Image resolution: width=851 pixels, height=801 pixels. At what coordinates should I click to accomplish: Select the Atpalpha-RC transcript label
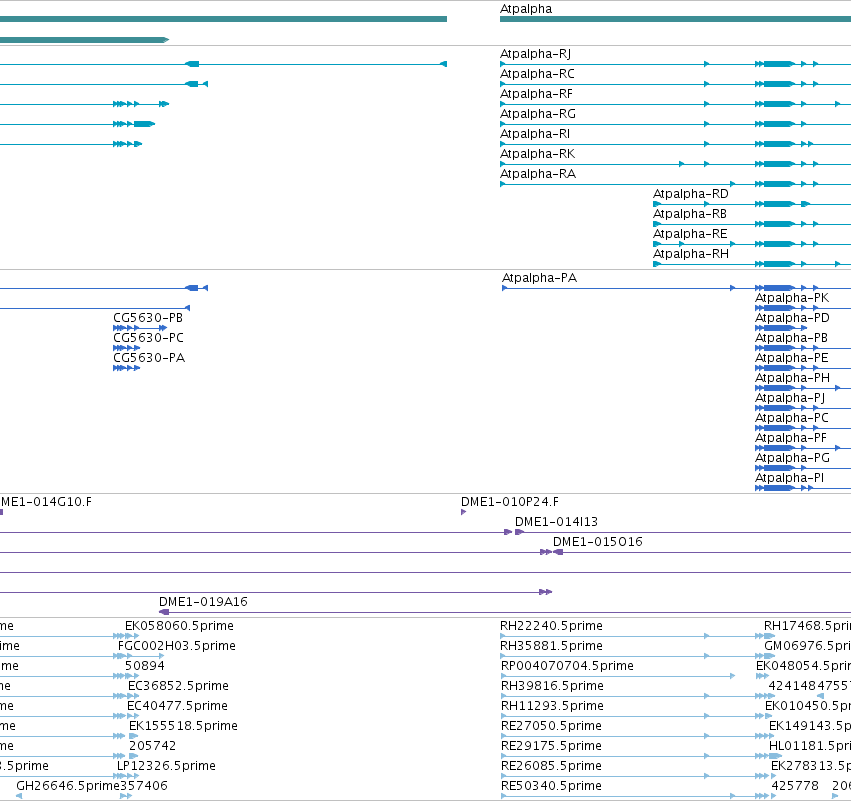pyautogui.click(x=537, y=74)
